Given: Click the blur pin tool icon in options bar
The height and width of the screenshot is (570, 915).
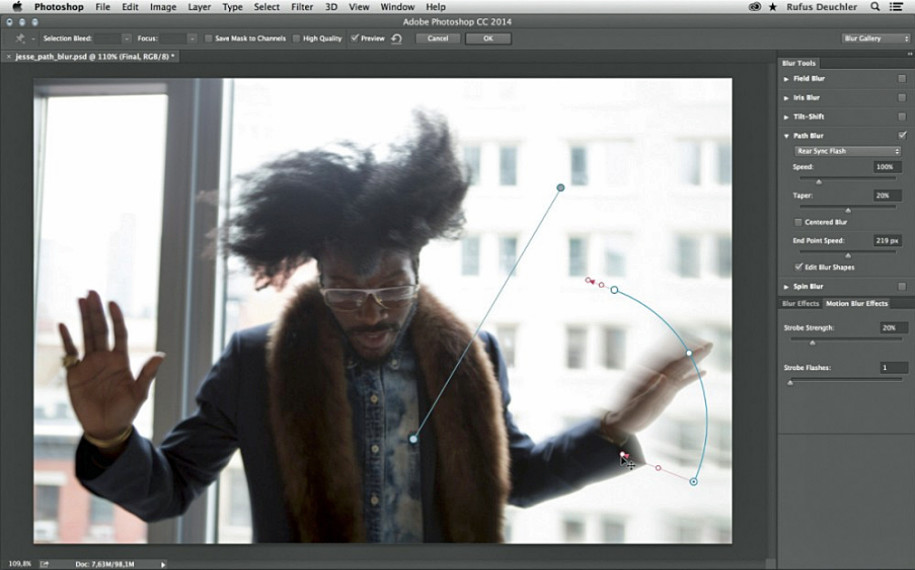Looking at the screenshot, I should click(20, 38).
